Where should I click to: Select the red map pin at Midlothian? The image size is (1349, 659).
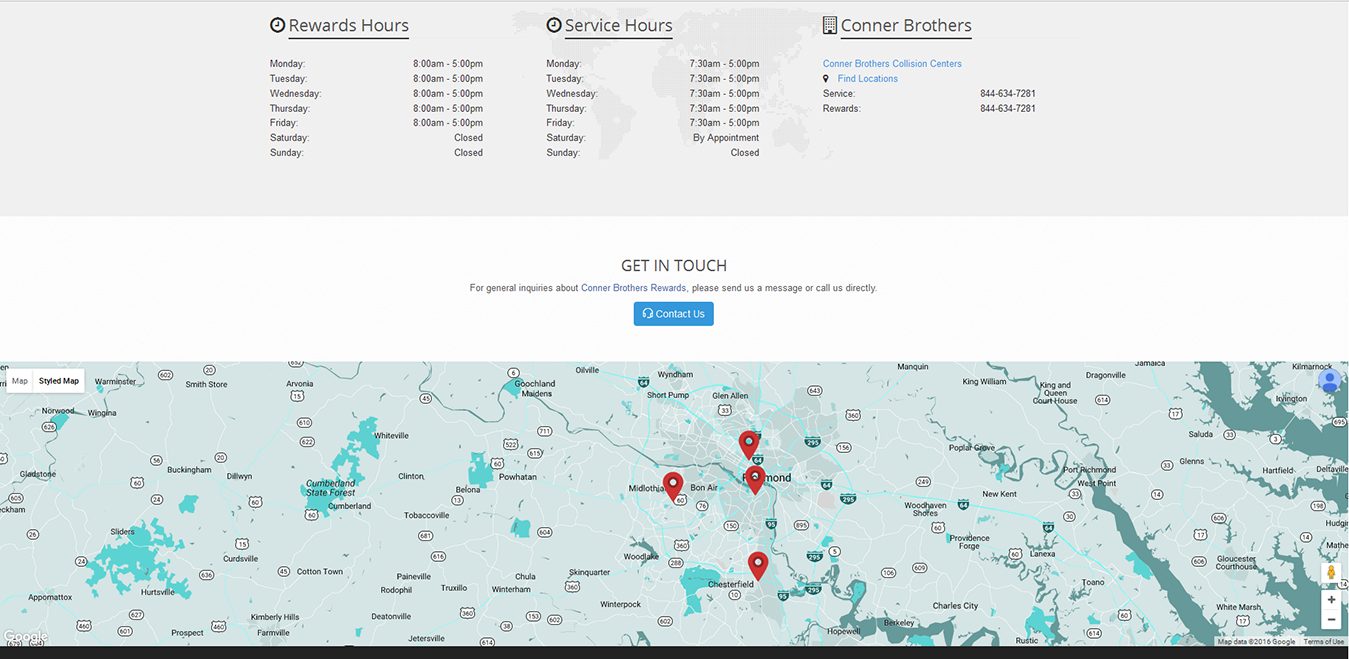pyautogui.click(x=673, y=486)
